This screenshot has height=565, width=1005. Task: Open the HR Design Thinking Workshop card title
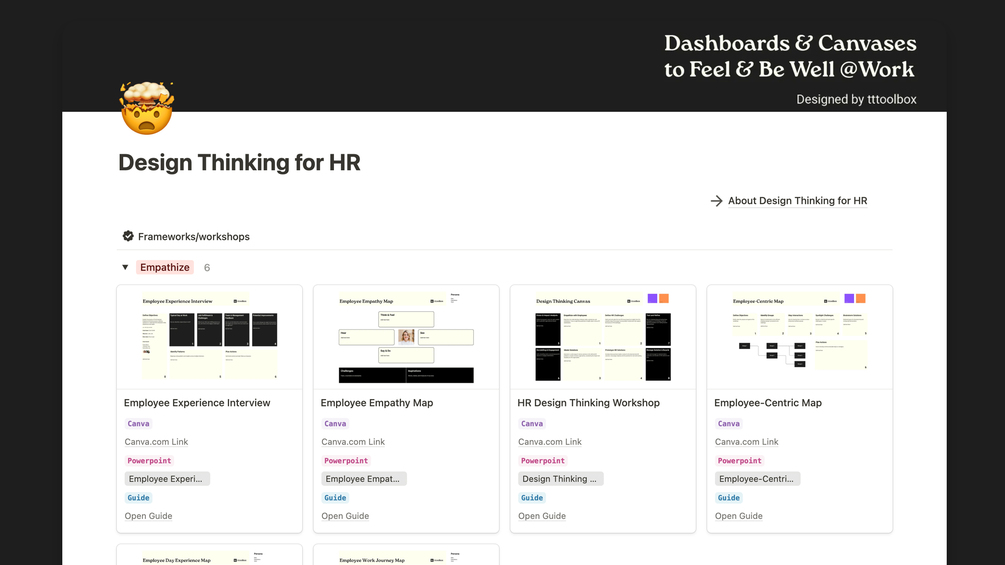click(x=588, y=403)
